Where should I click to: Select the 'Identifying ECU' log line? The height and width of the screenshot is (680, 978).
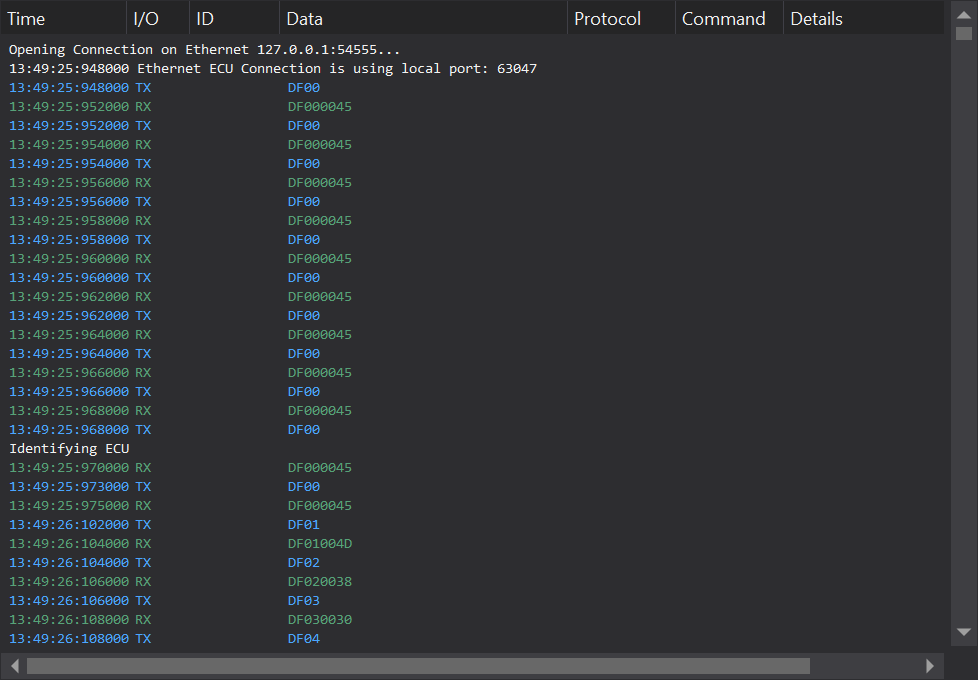point(69,449)
